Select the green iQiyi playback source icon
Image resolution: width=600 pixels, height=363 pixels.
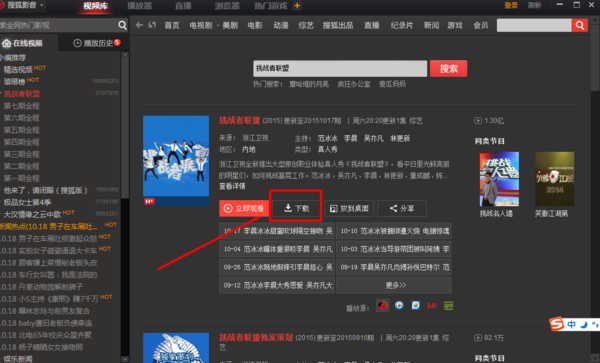(448, 305)
